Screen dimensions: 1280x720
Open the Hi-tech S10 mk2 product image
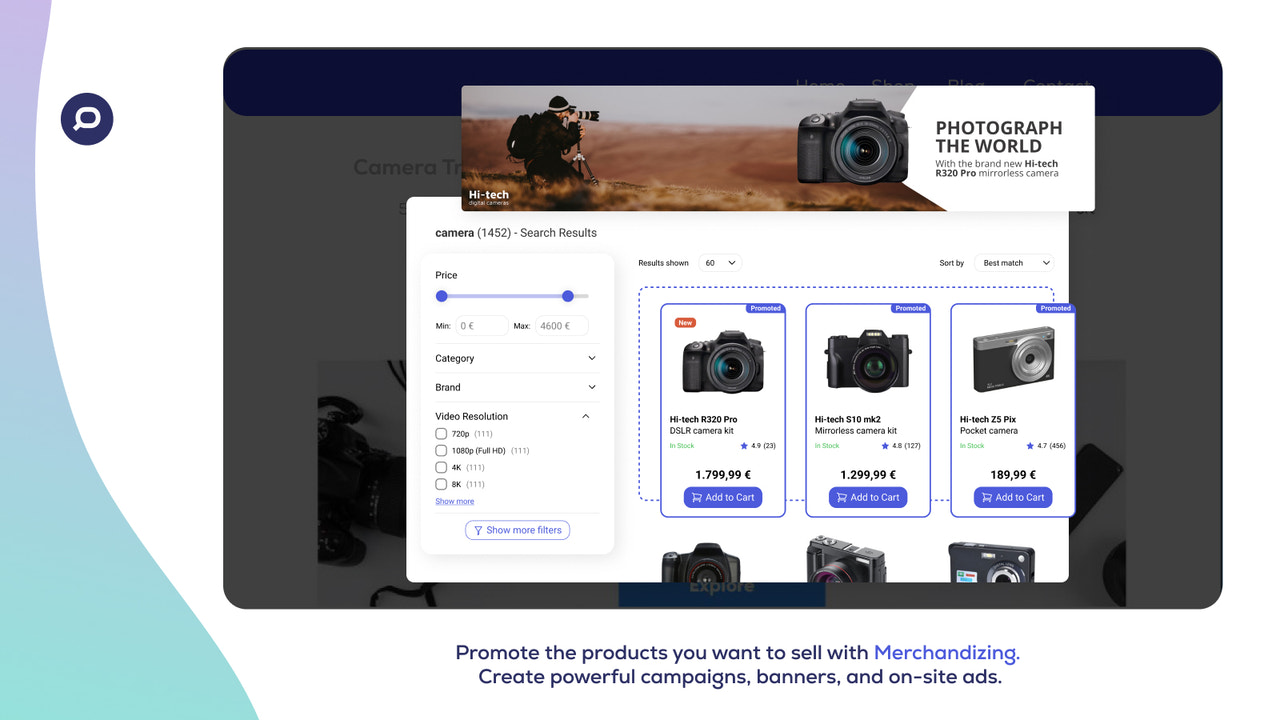pyautogui.click(x=868, y=362)
